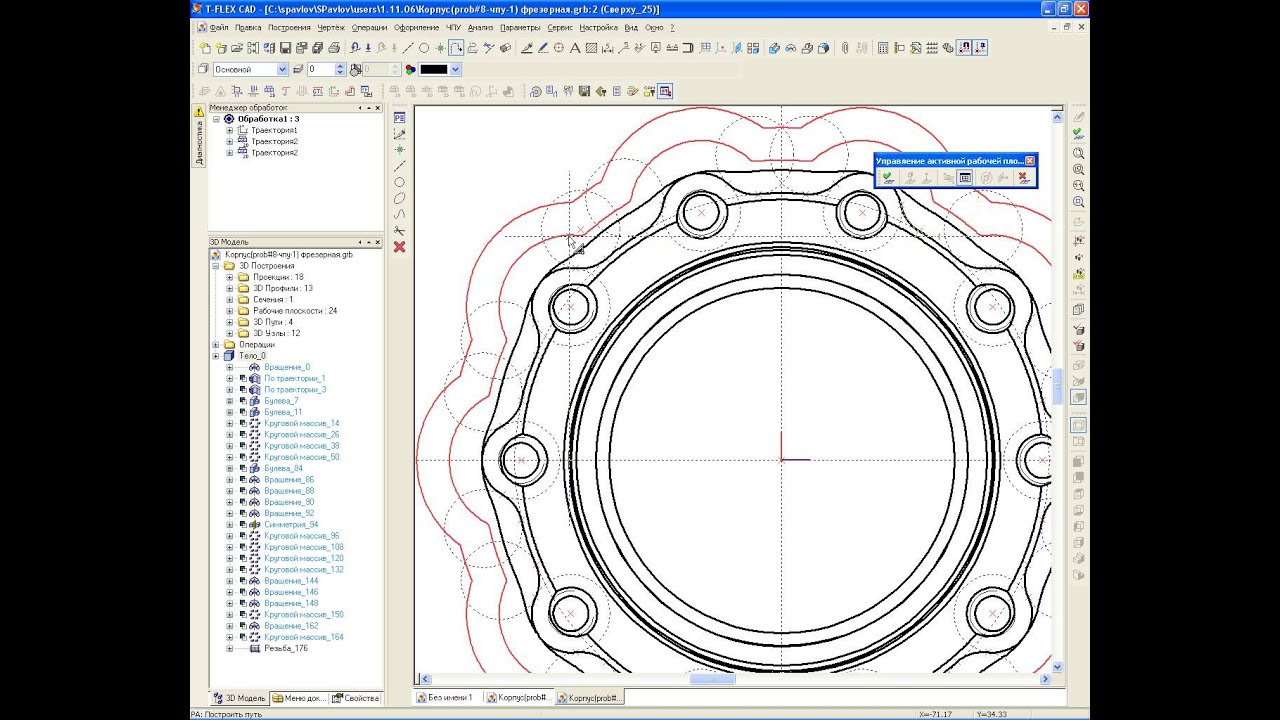Click the yellow warning Diagnostics icon

point(199,111)
